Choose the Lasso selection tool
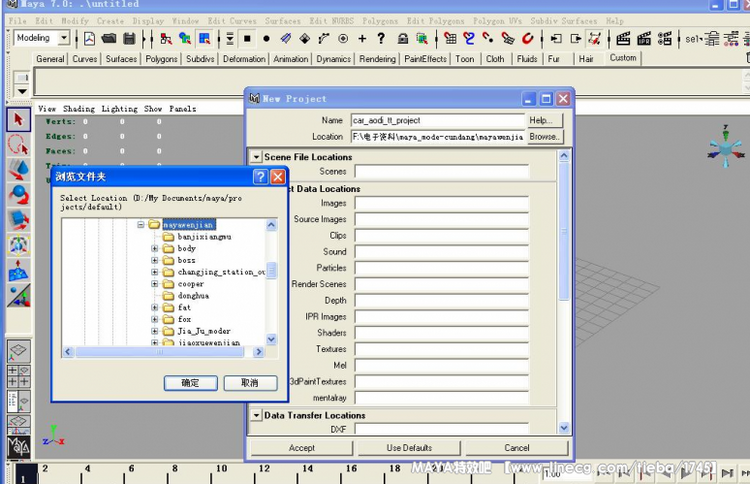This screenshot has height=484, width=750. 19,145
